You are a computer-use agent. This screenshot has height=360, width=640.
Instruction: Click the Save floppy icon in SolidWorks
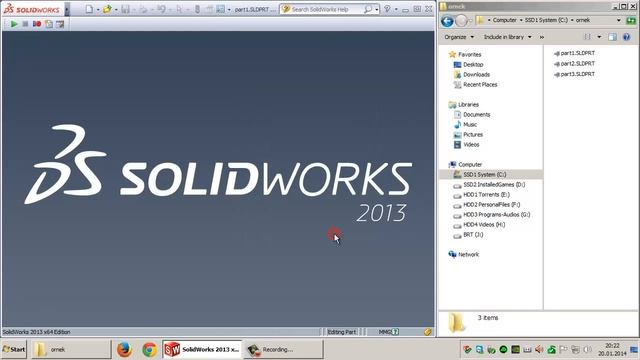pos(125,9)
